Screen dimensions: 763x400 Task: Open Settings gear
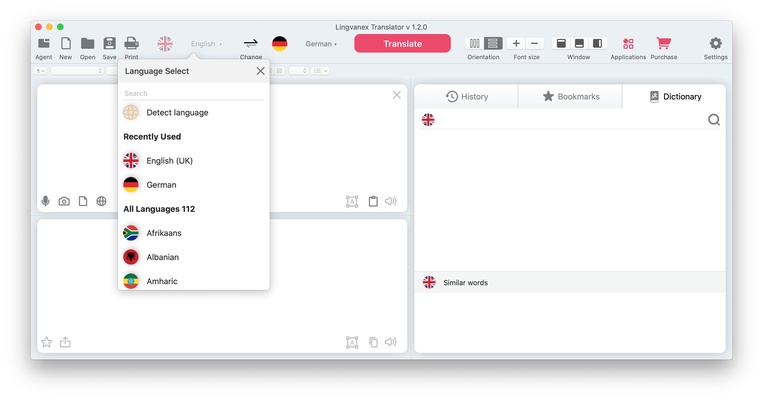715,43
